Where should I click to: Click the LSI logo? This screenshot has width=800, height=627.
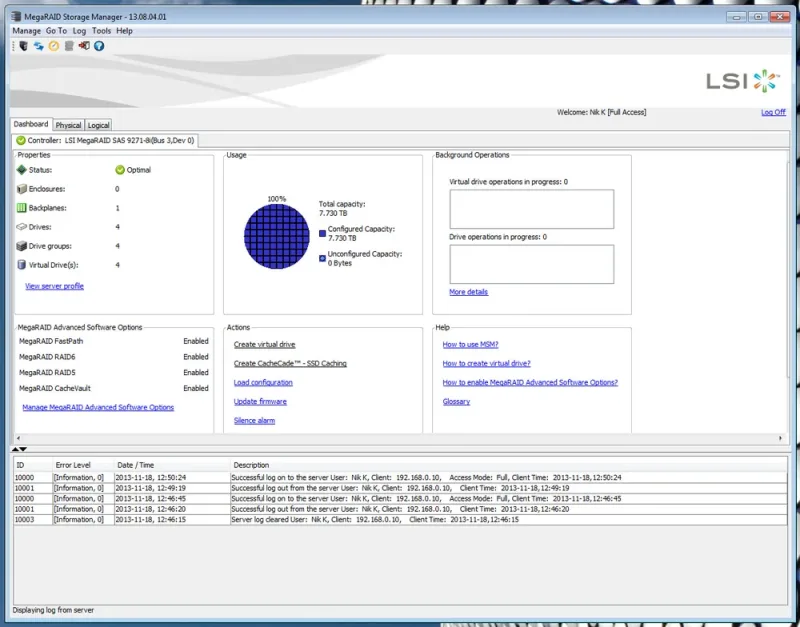(742, 81)
